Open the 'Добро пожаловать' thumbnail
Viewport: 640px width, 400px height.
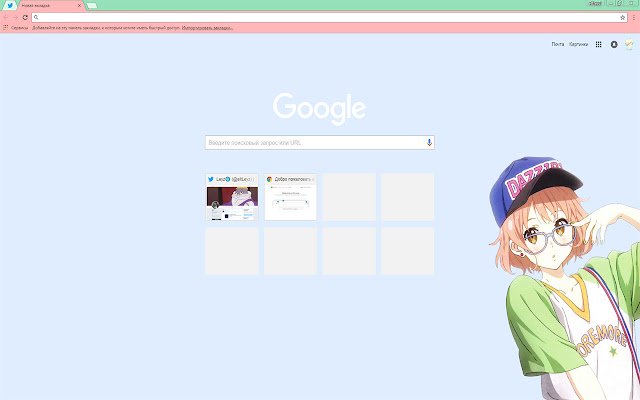point(291,197)
